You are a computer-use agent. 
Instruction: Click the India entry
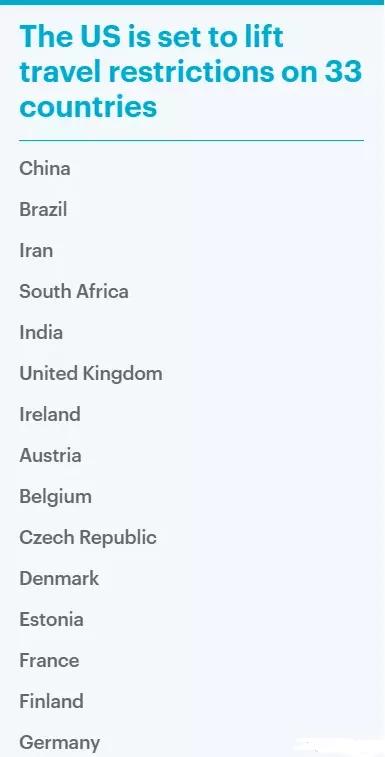41,333
